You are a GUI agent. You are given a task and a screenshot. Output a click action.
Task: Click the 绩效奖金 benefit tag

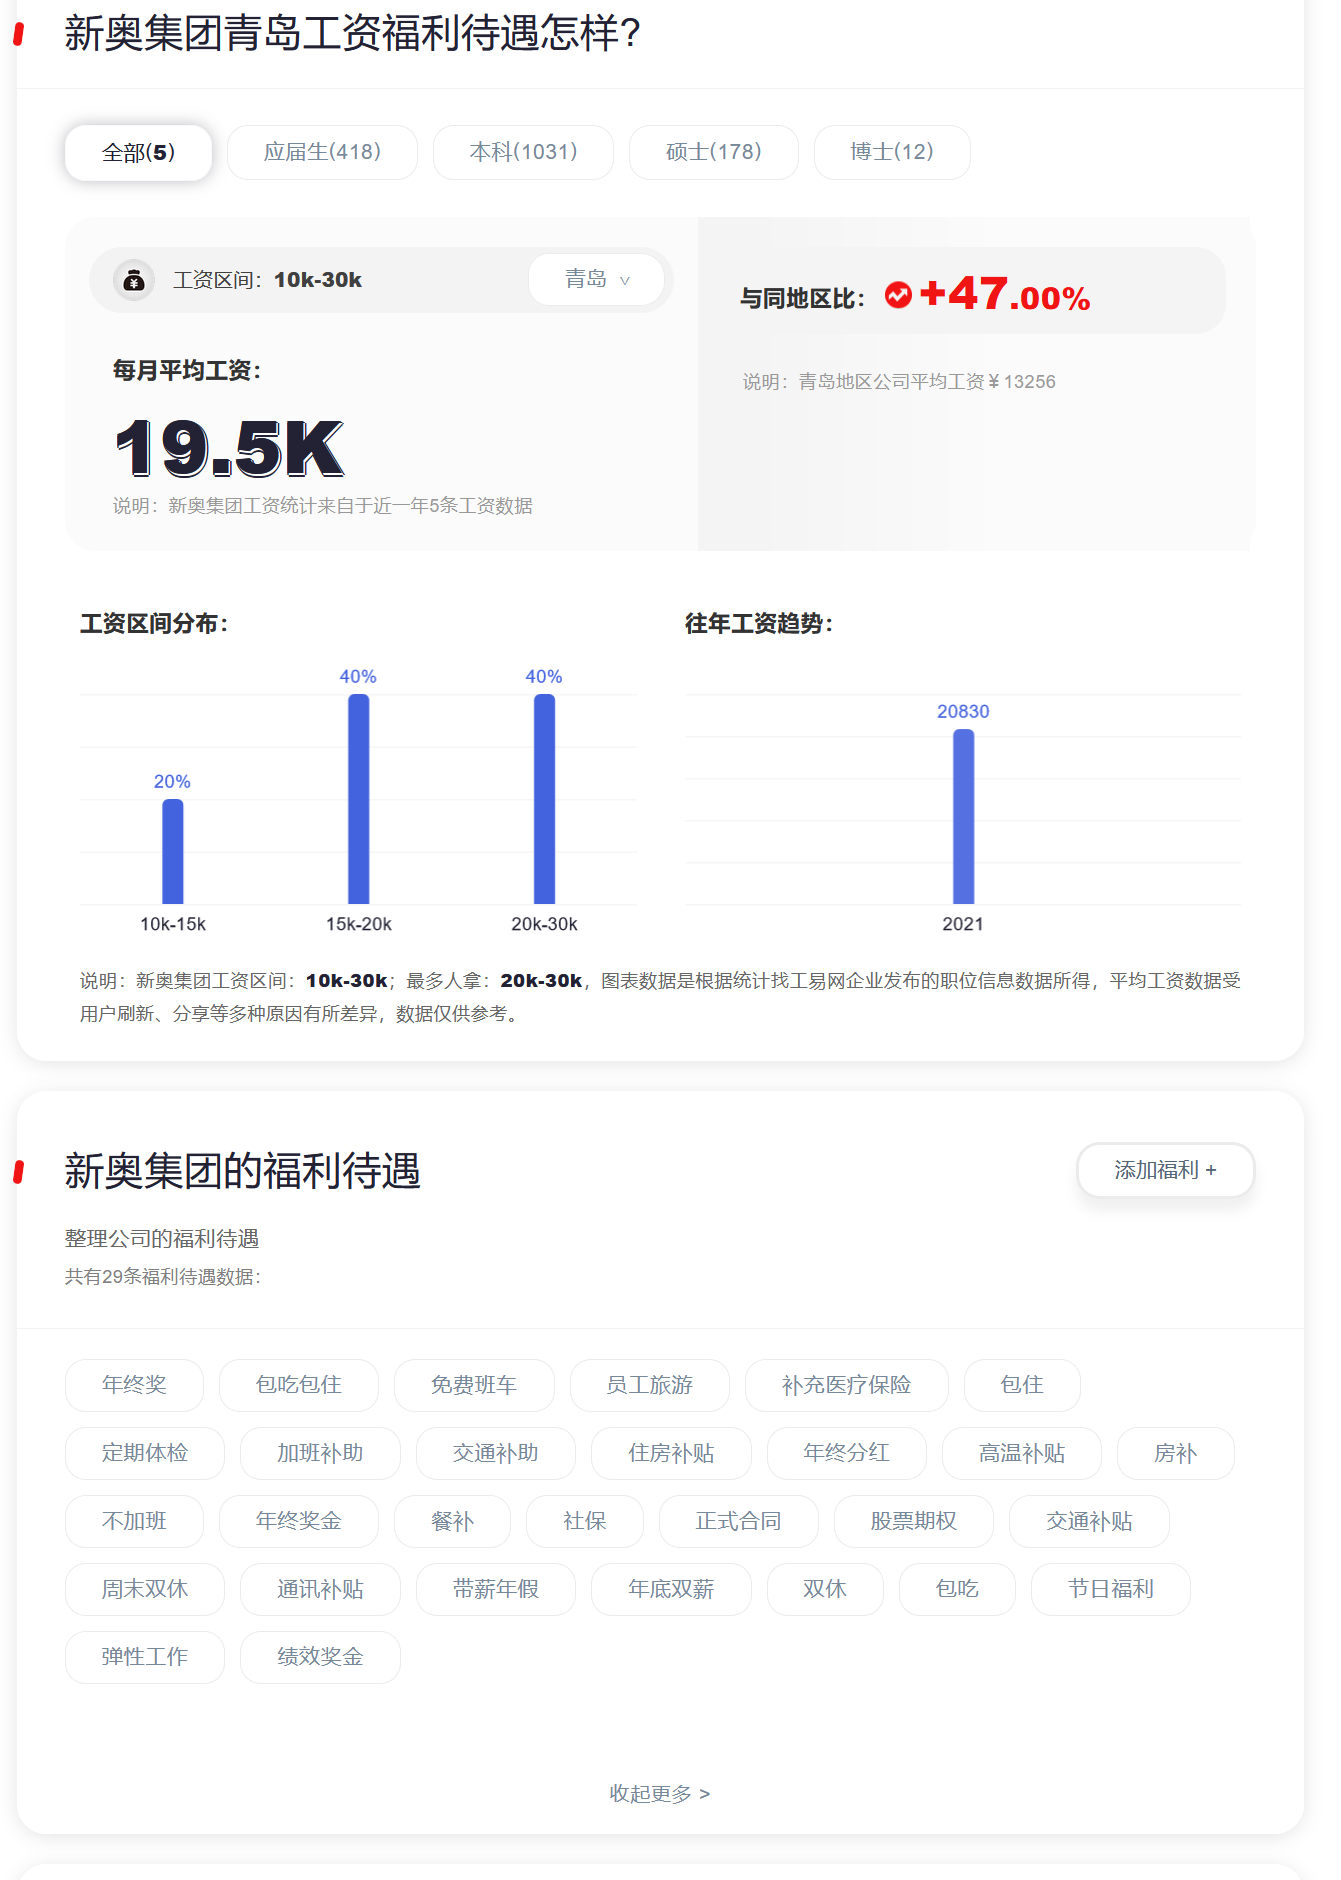tap(320, 1657)
